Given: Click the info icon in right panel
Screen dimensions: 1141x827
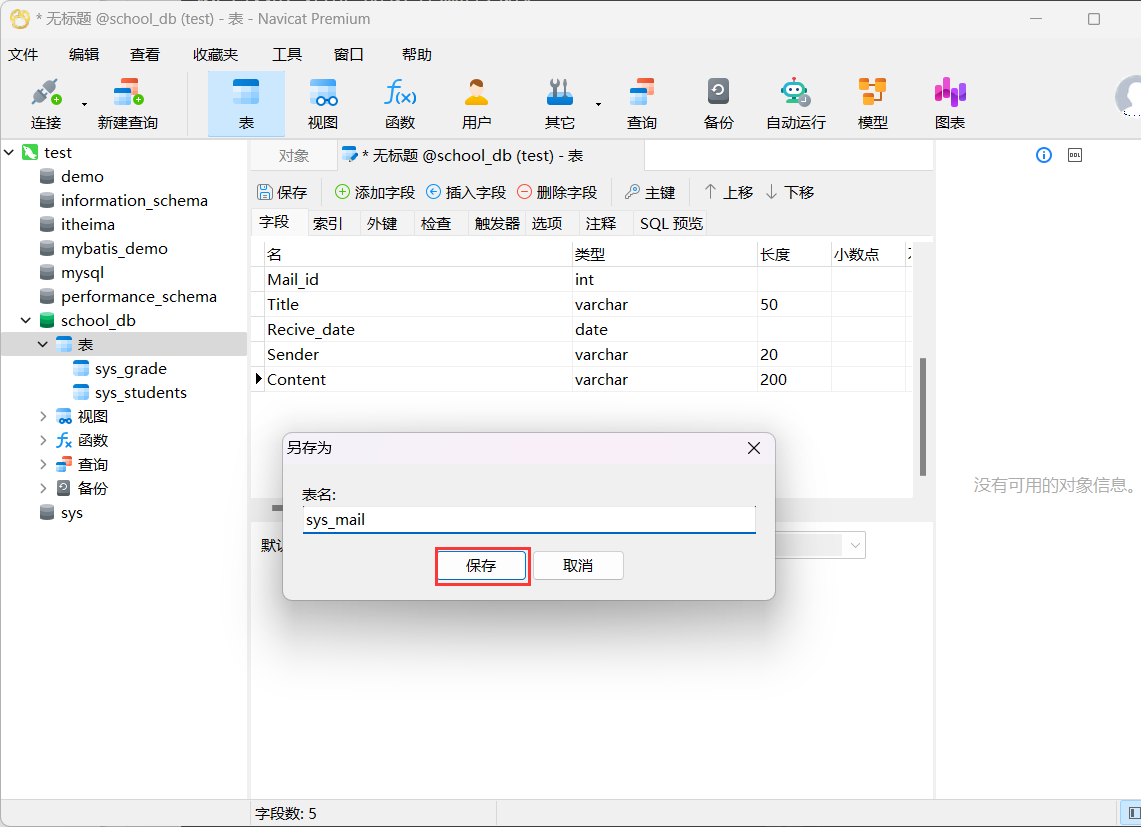Looking at the screenshot, I should coord(1044,155).
